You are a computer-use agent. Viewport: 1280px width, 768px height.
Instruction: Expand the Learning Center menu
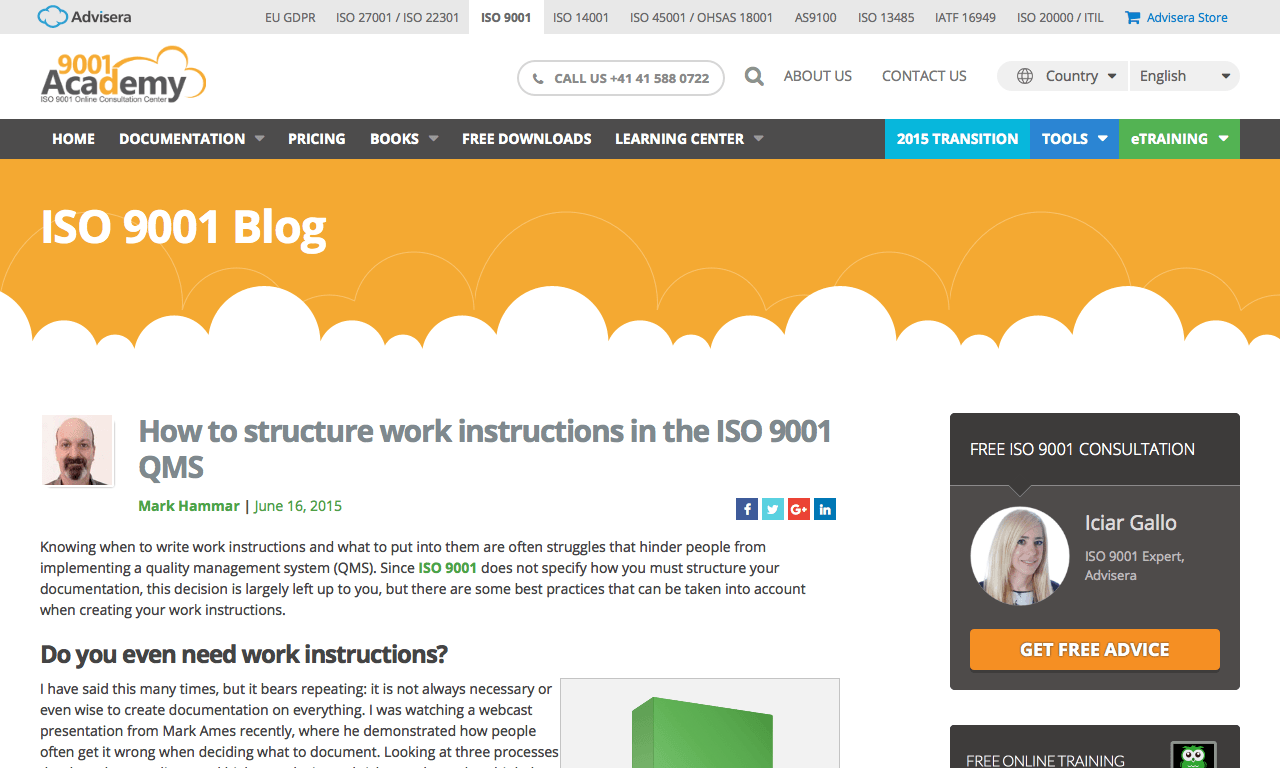pos(689,139)
